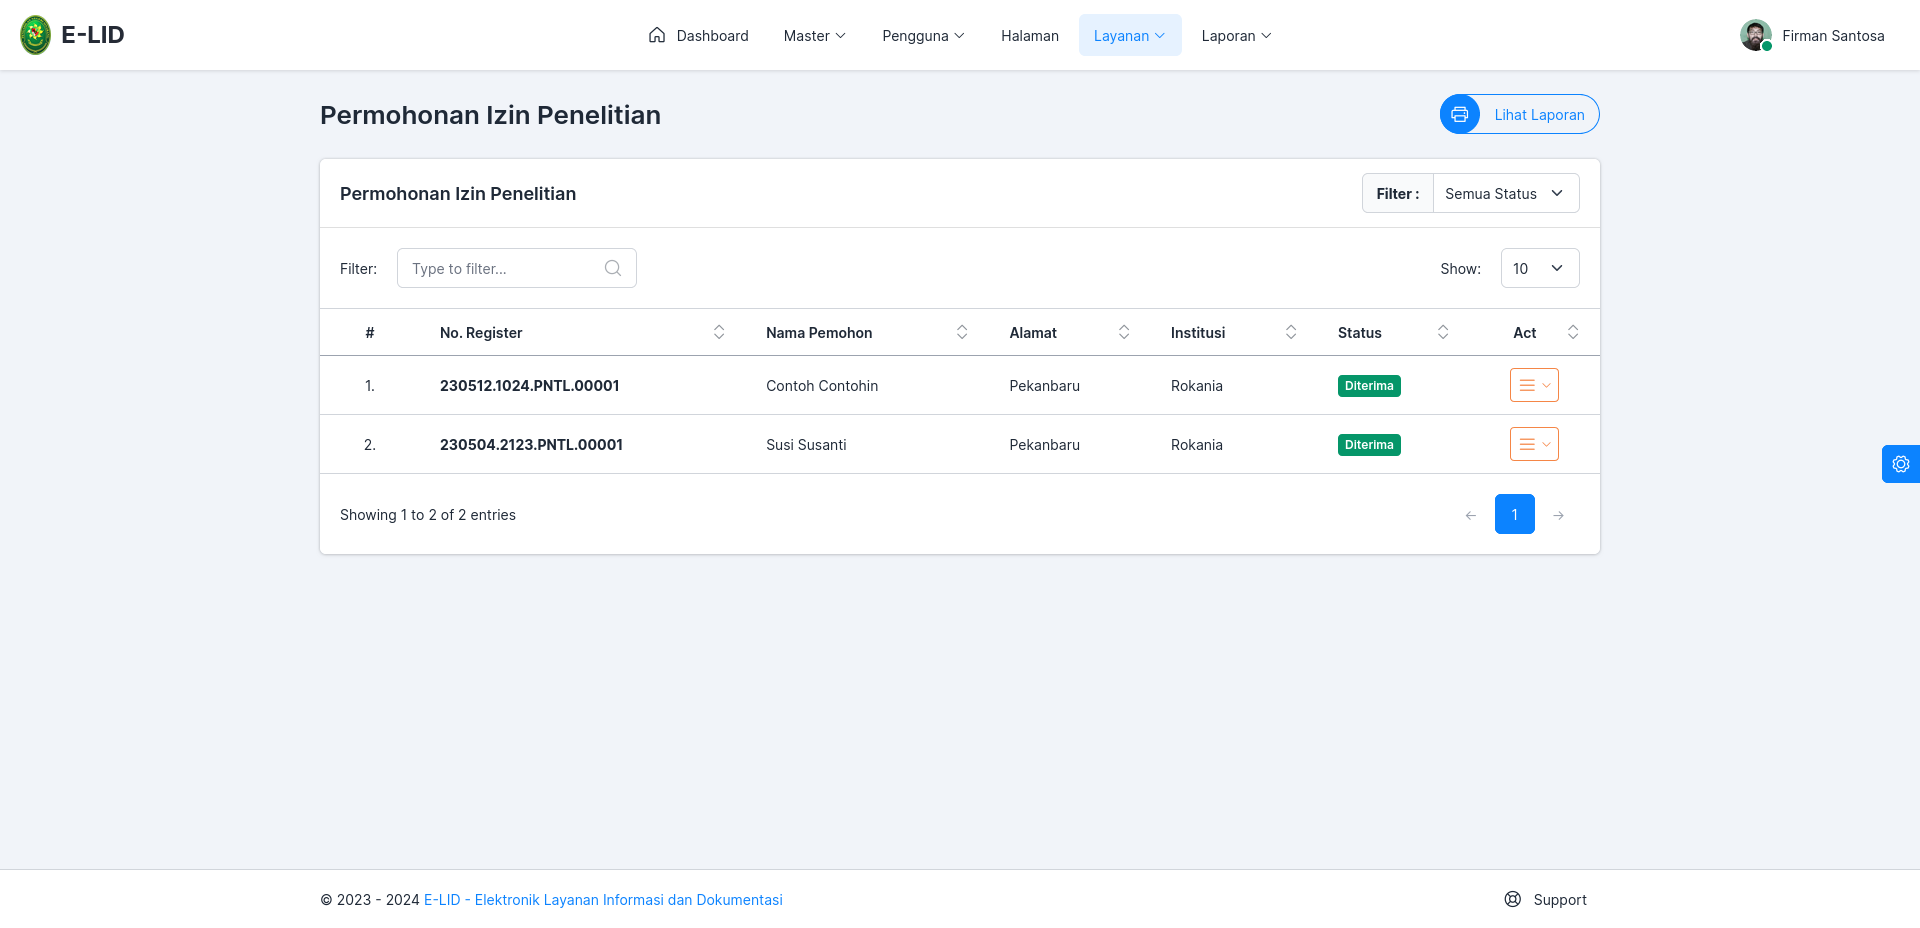
Task: Open action menu for 230512.1024.PNTL.00001
Action: coord(1534,385)
